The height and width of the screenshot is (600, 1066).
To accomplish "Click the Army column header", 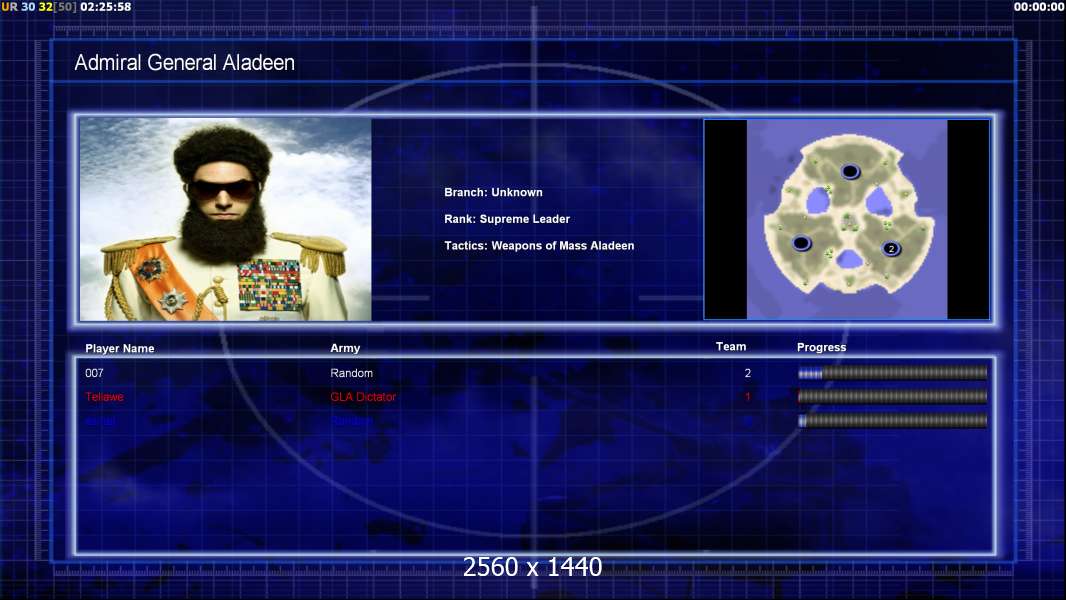I will tap(345, 348).
